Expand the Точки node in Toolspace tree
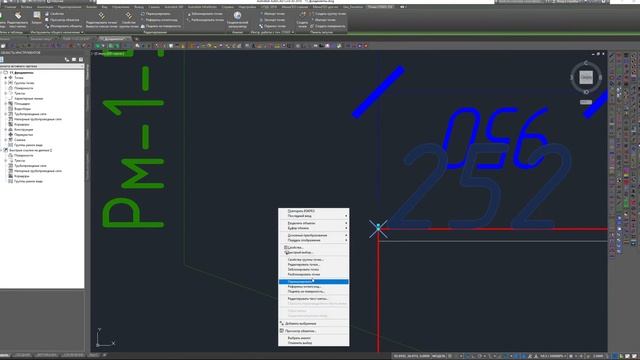Viewport: 640px width, 360px height. 6,78
